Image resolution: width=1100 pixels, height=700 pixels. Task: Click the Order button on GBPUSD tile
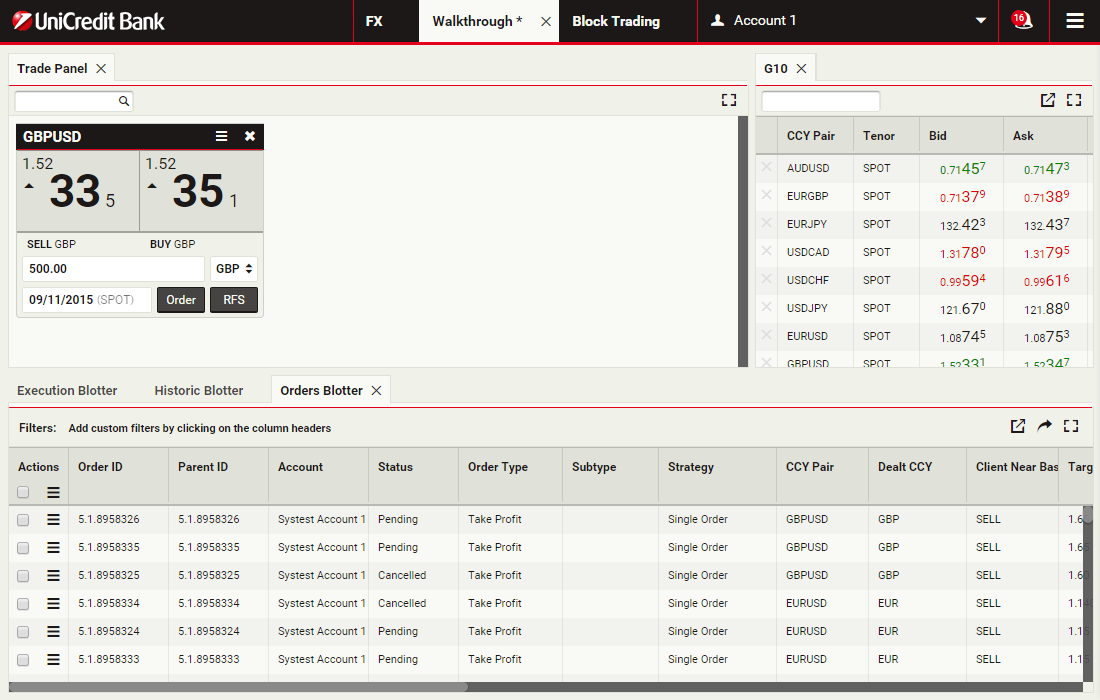pos(181,300)
